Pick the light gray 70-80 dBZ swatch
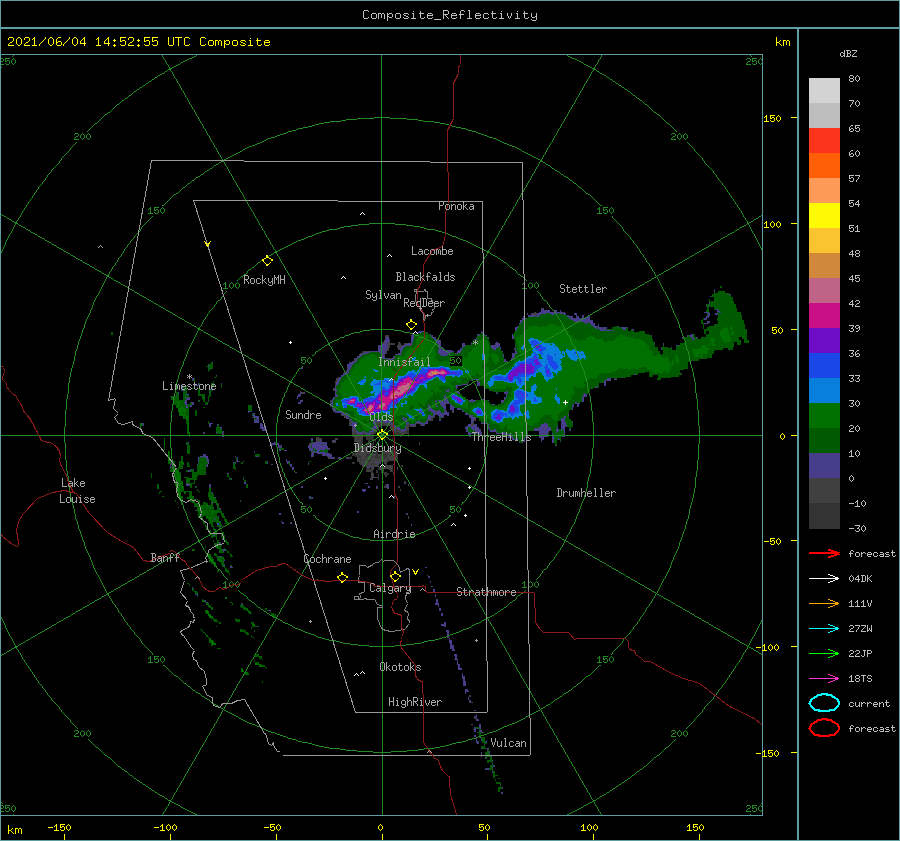 (824, 91)
